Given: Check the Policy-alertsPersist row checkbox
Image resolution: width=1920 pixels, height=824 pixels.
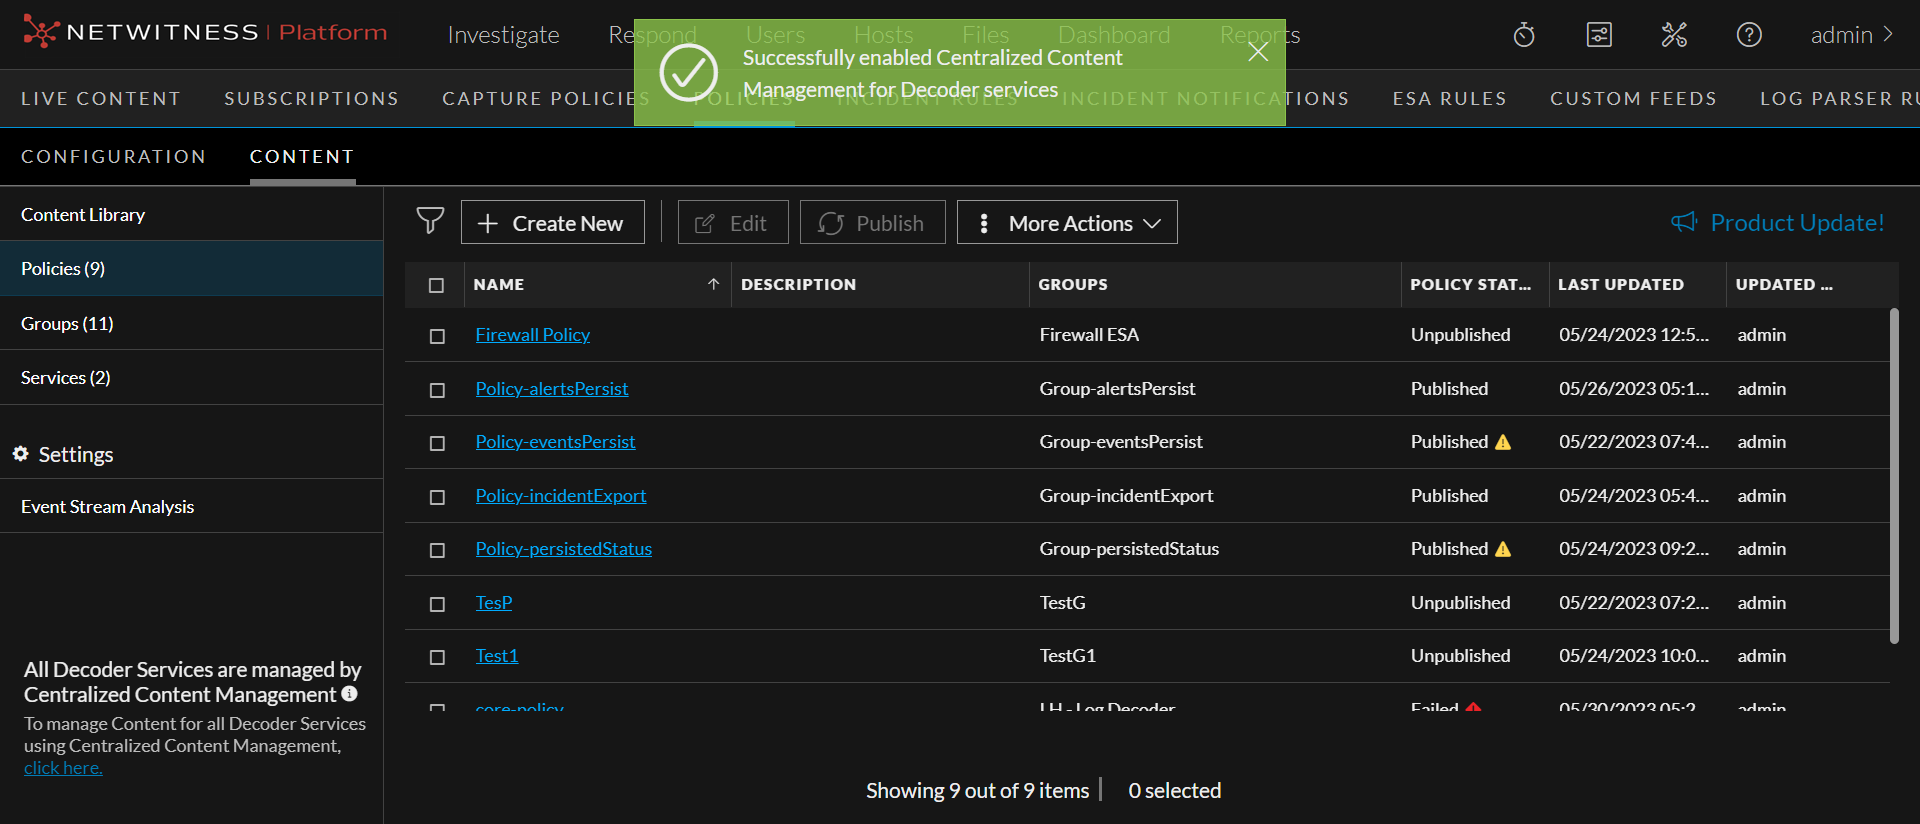Looking at the screenshot, I should click(x=437, y=390).
